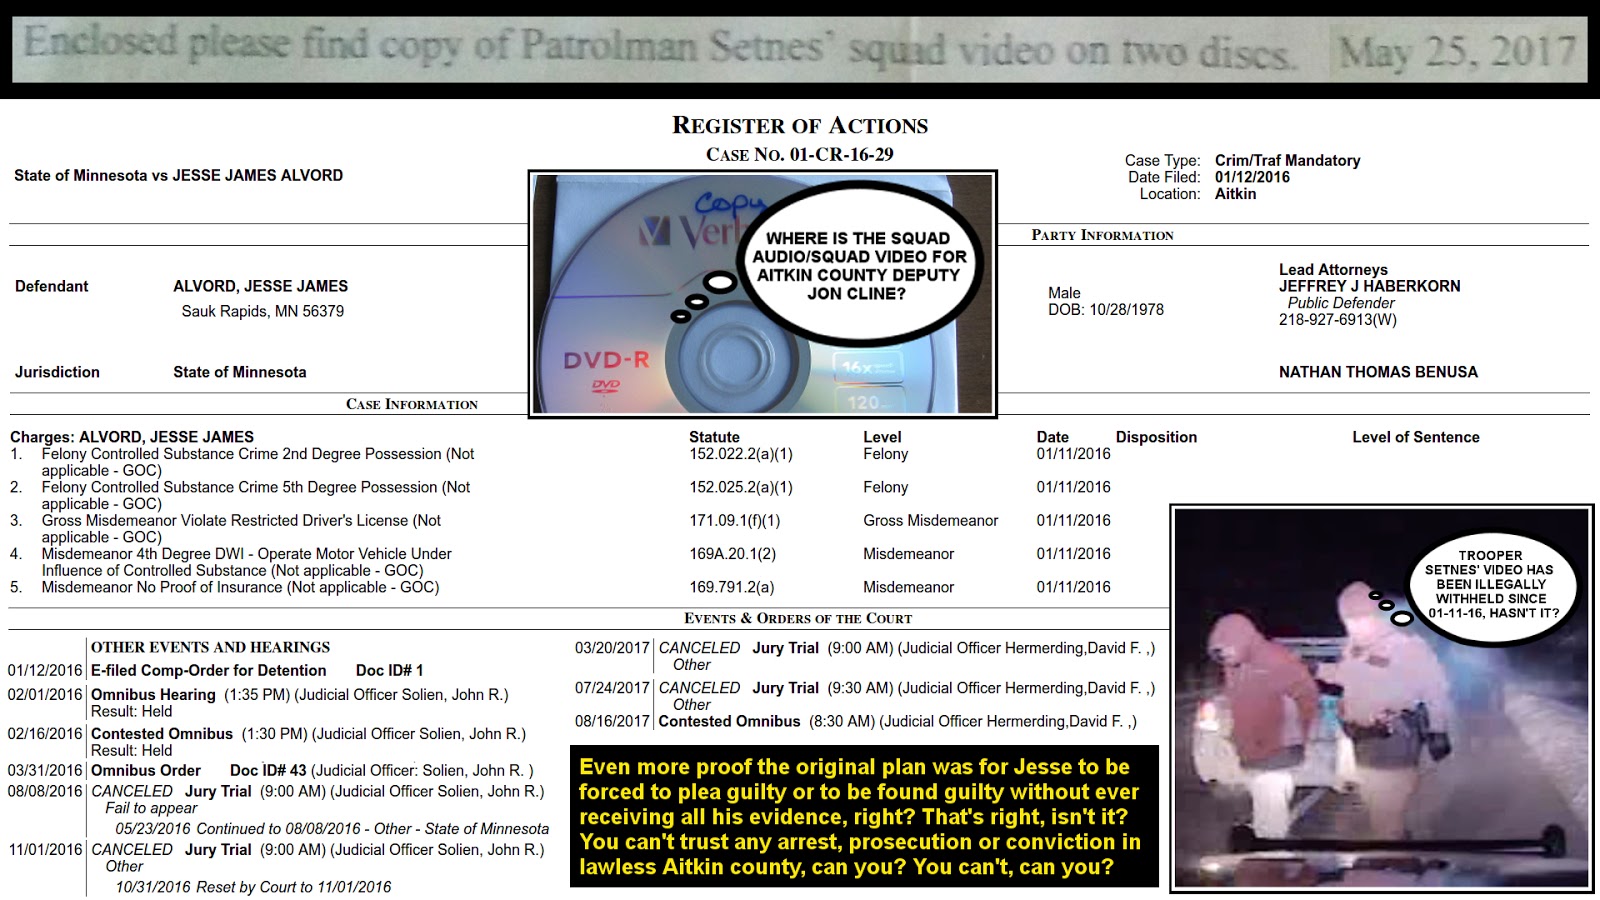Select attorney NATHAN THOMAS BENUSA
Viewport: 1600px width, 900px height.
(1378, 371)
